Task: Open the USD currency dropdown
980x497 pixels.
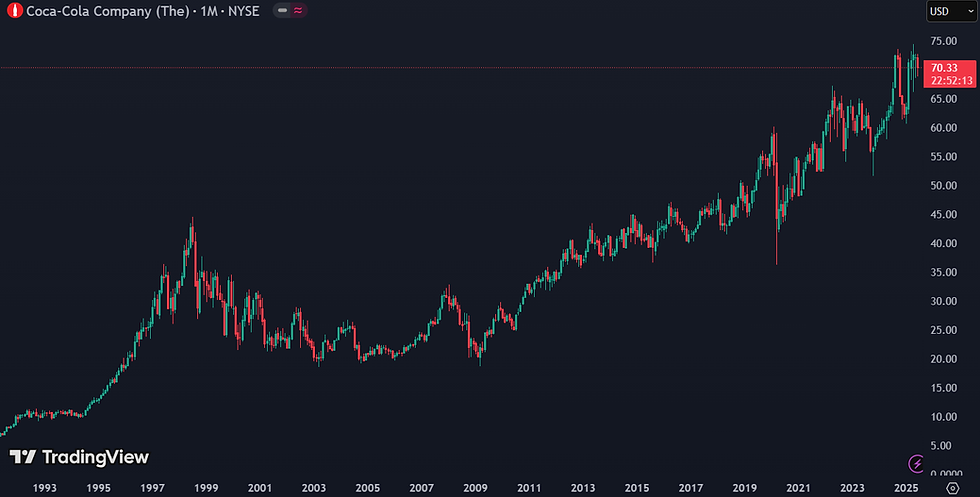Action: tap(951, 11)
